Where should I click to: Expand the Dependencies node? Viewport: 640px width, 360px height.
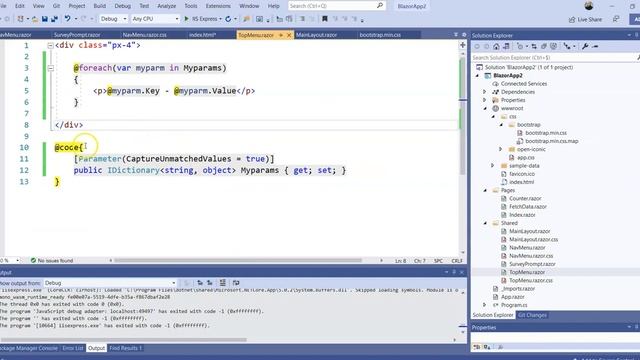(484, 92)
